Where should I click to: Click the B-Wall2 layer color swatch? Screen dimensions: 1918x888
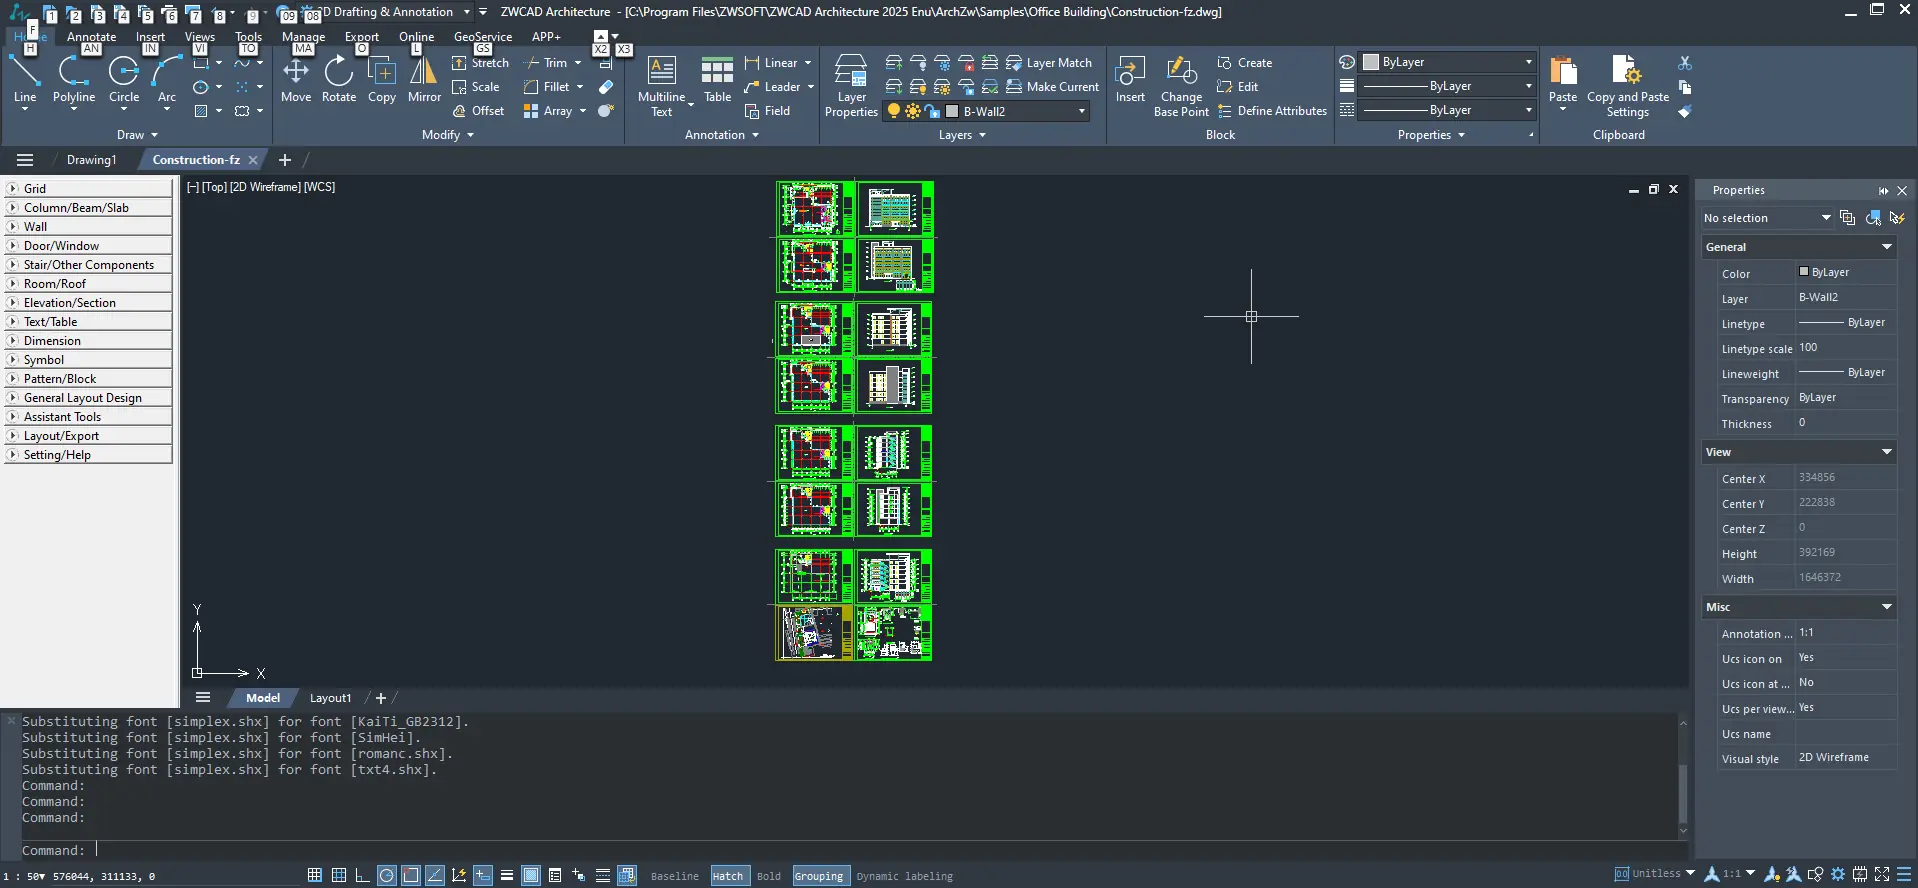pos(952,111)
